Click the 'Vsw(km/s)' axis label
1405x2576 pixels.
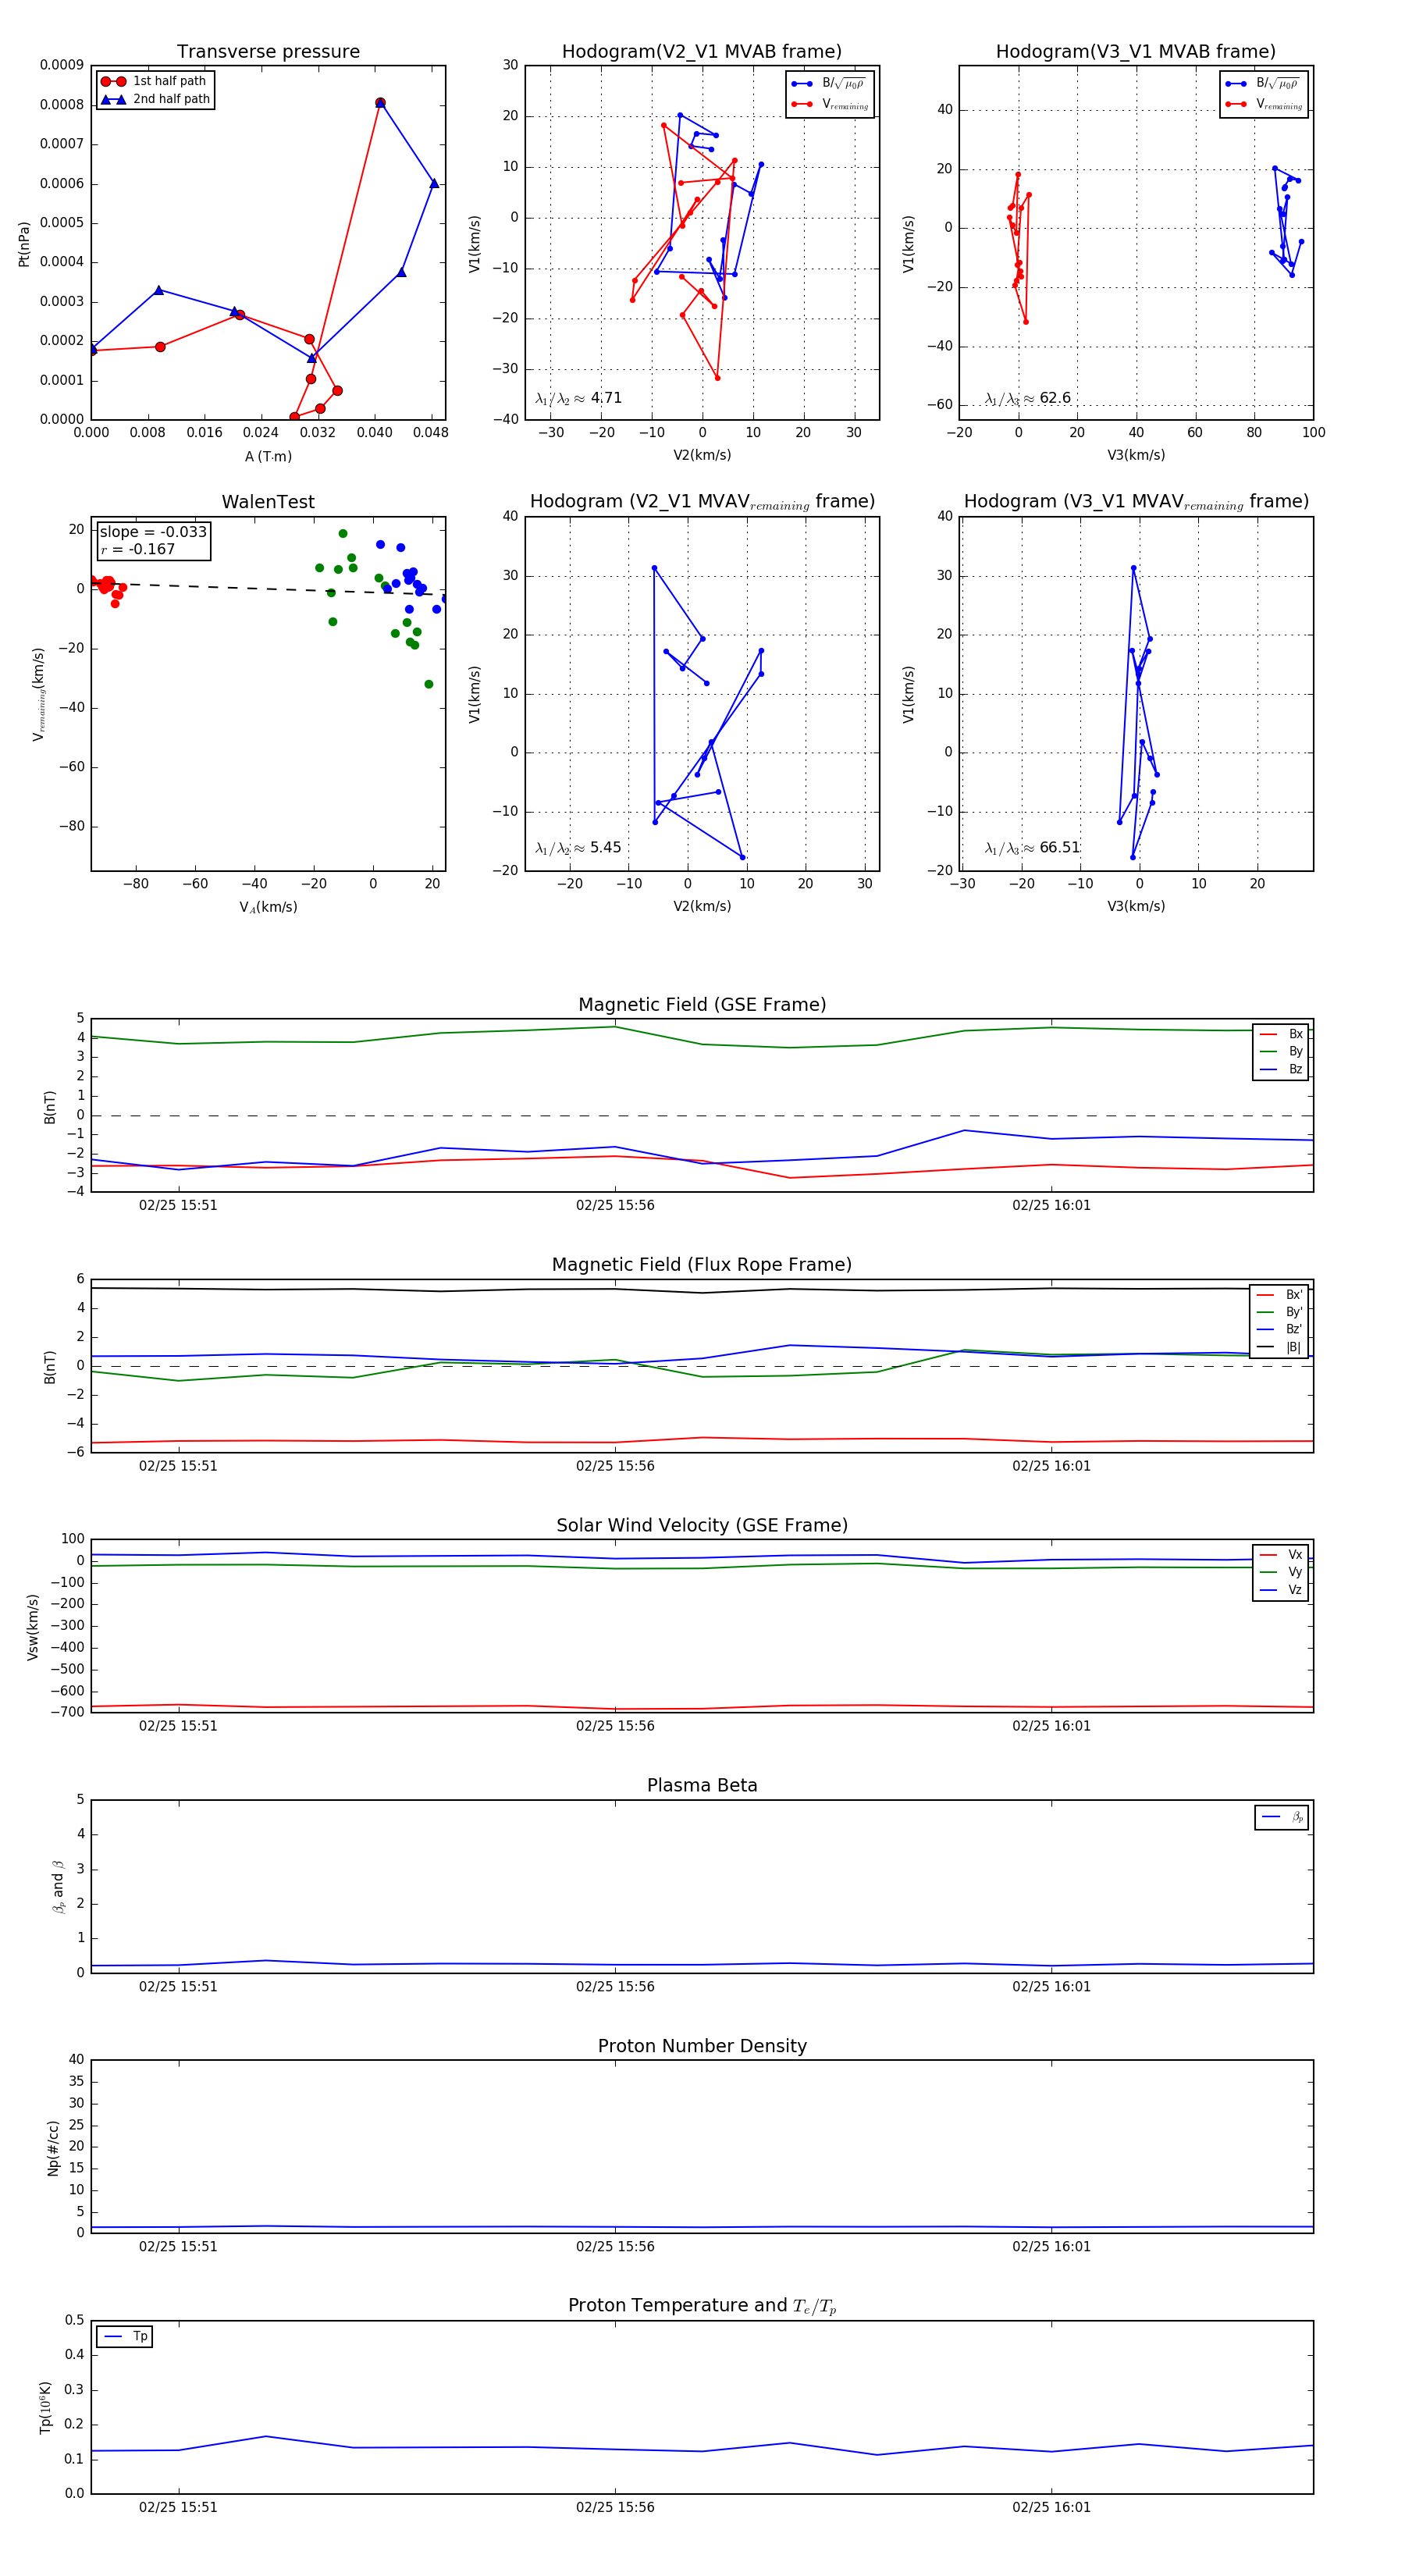[33, 1627]
